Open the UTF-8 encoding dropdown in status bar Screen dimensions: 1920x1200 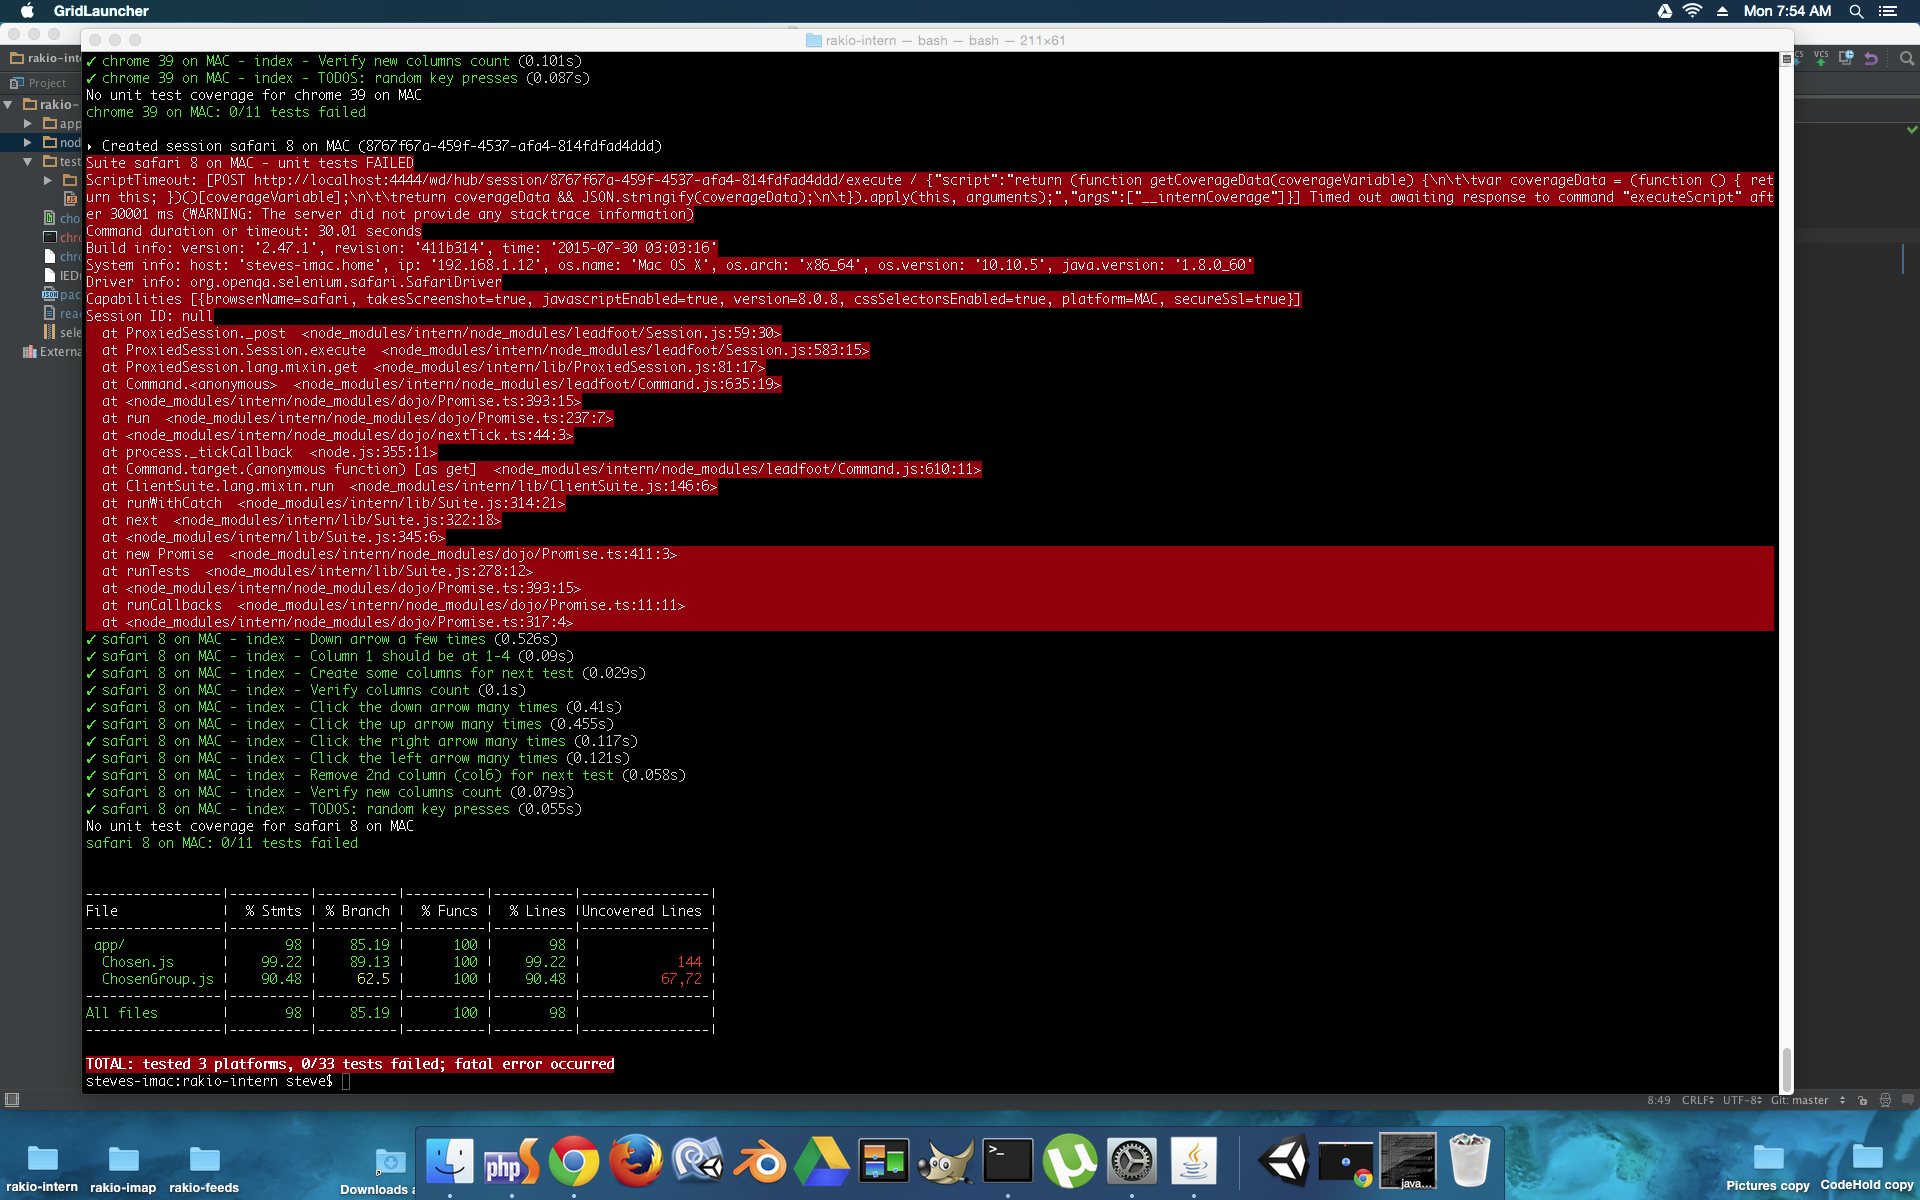pyautogui.click(x=1742, y=1100)
